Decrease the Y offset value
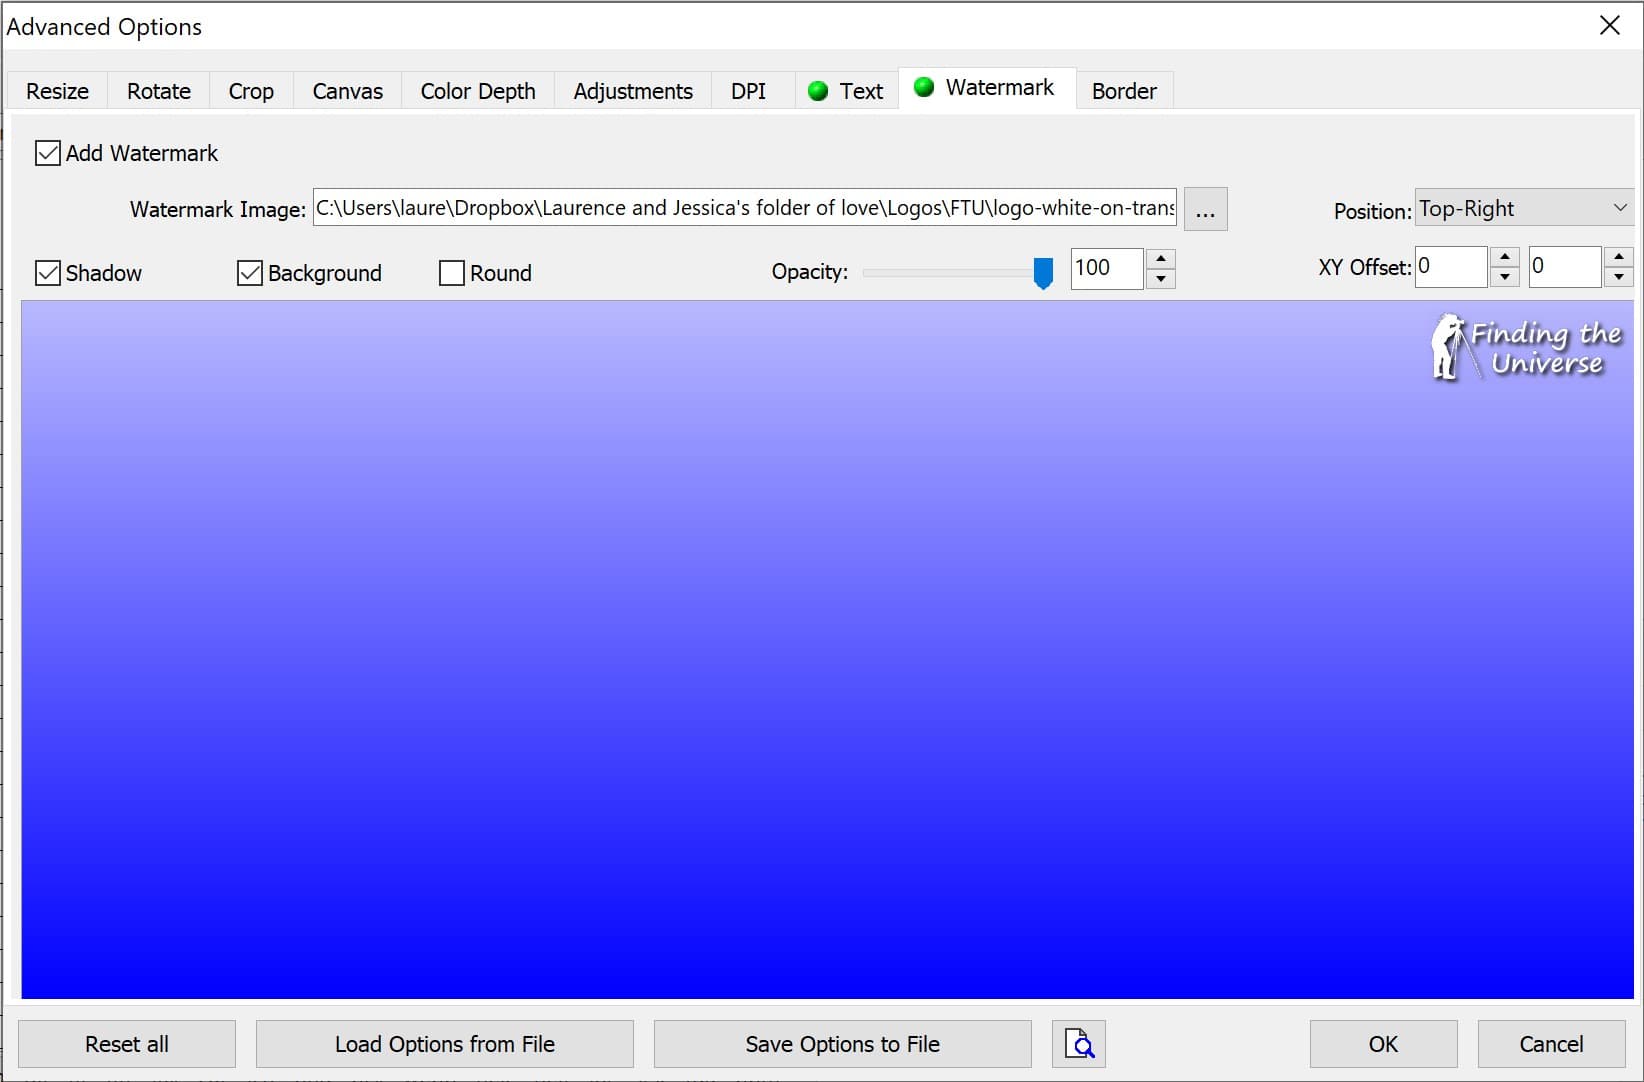Viewport: 1644px width, 1082px height. [x=1618, y=278]
